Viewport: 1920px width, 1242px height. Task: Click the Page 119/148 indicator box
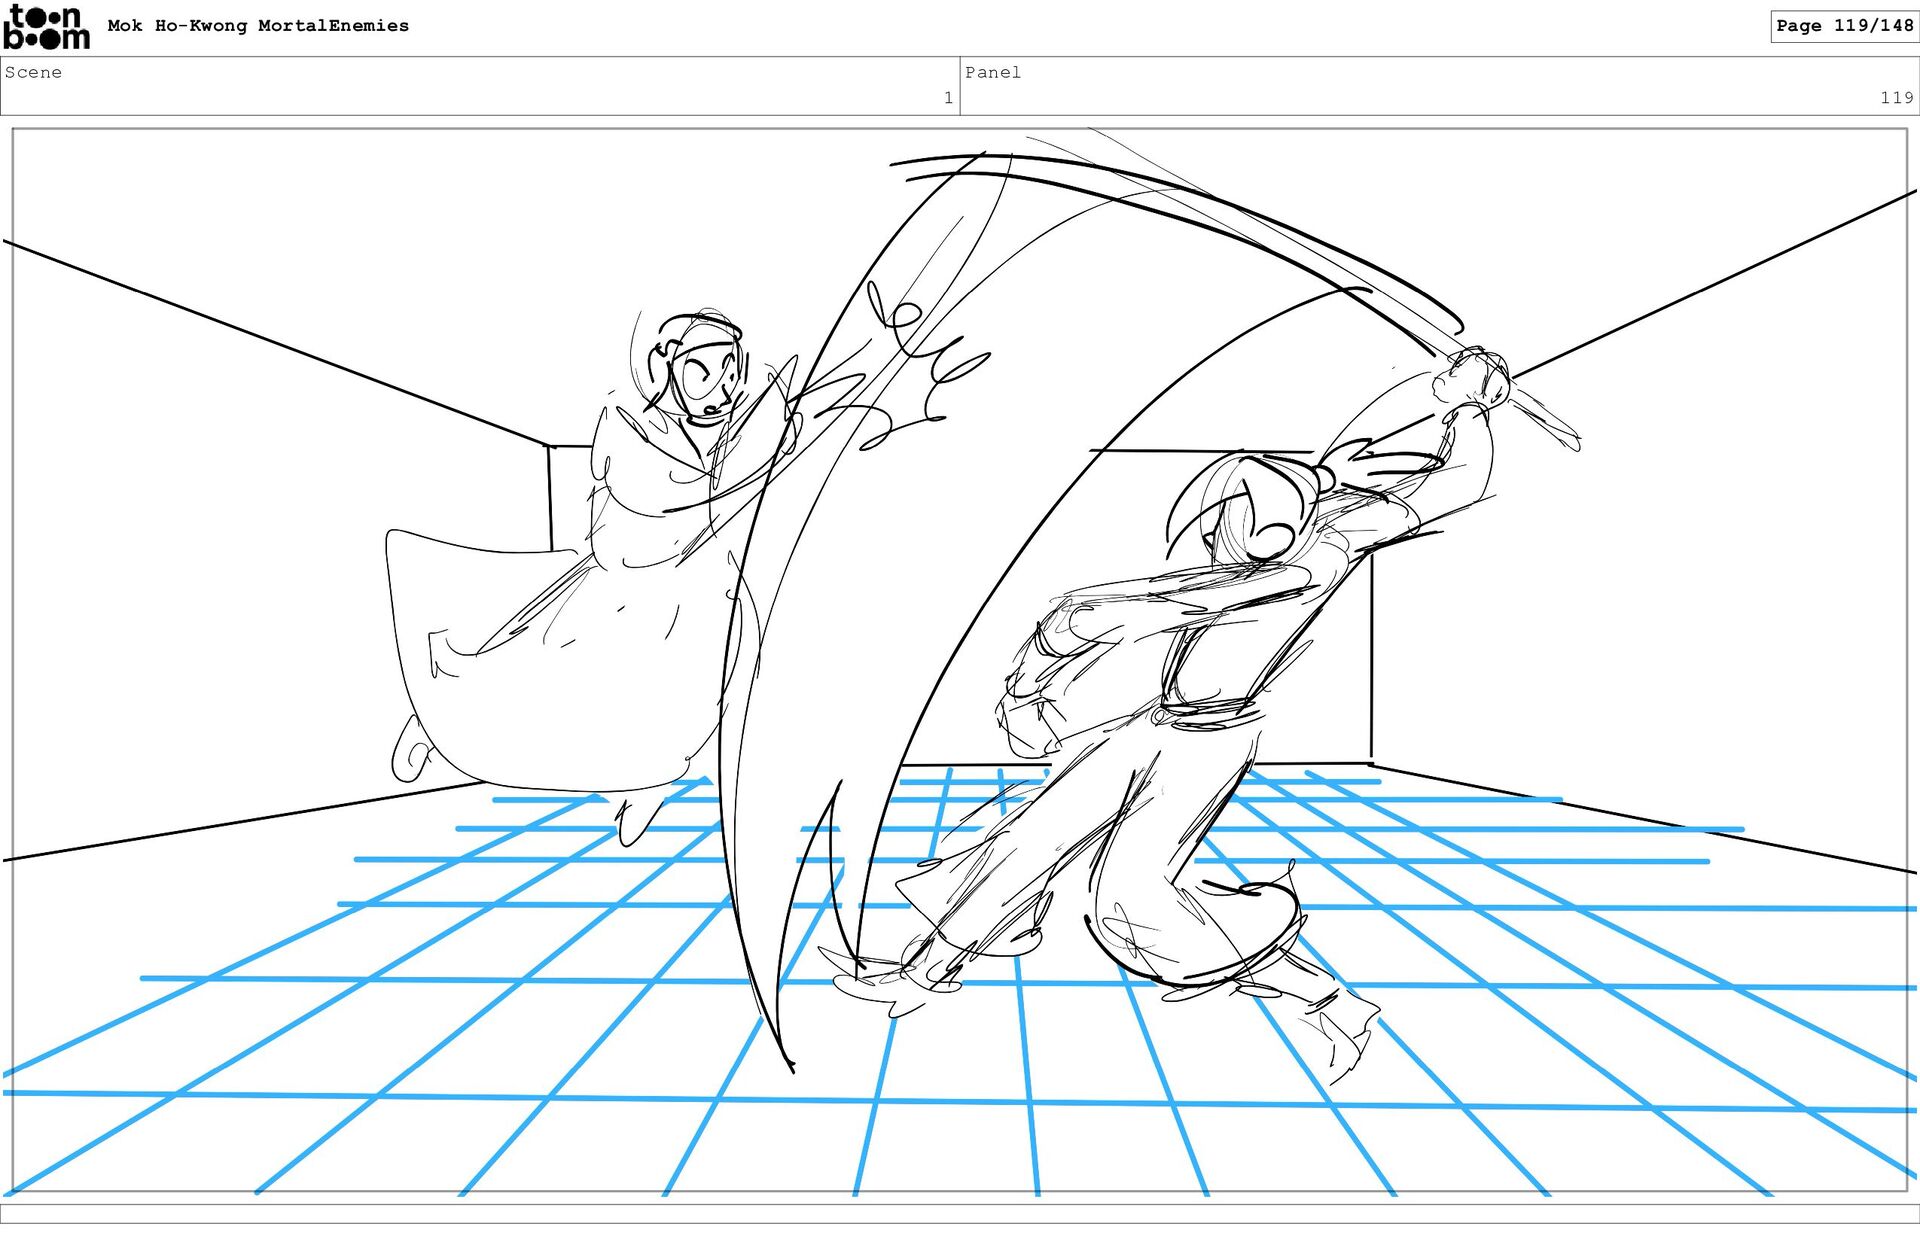(1843, 26)
